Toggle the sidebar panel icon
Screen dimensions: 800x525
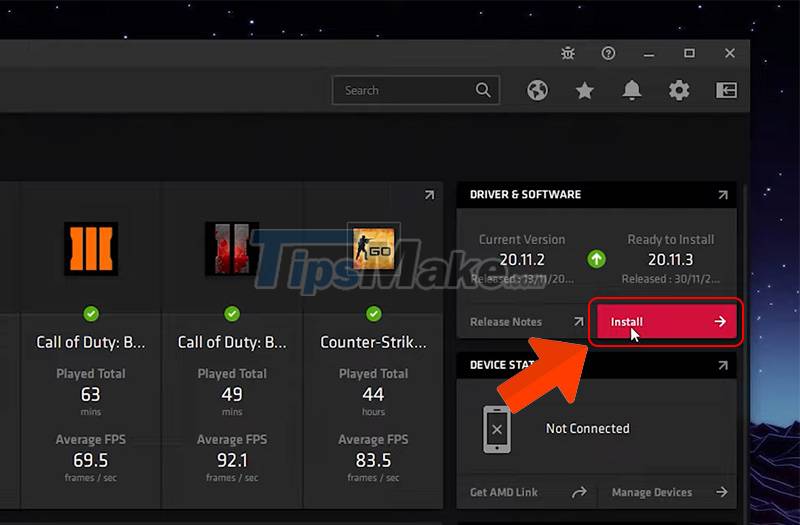(726, 90)
